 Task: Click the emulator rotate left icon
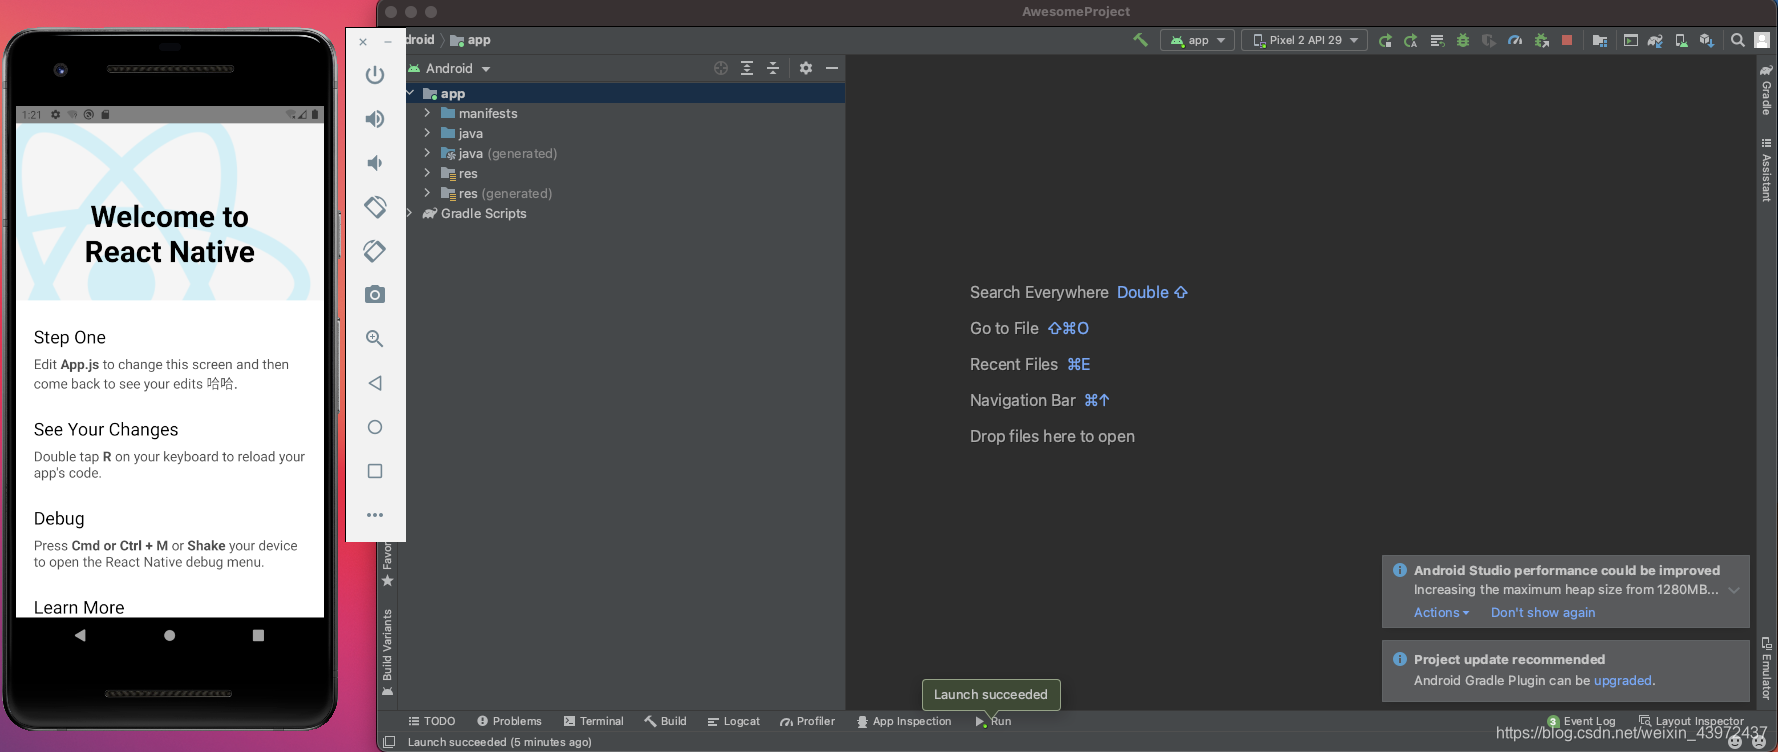(x=375, y=207)
